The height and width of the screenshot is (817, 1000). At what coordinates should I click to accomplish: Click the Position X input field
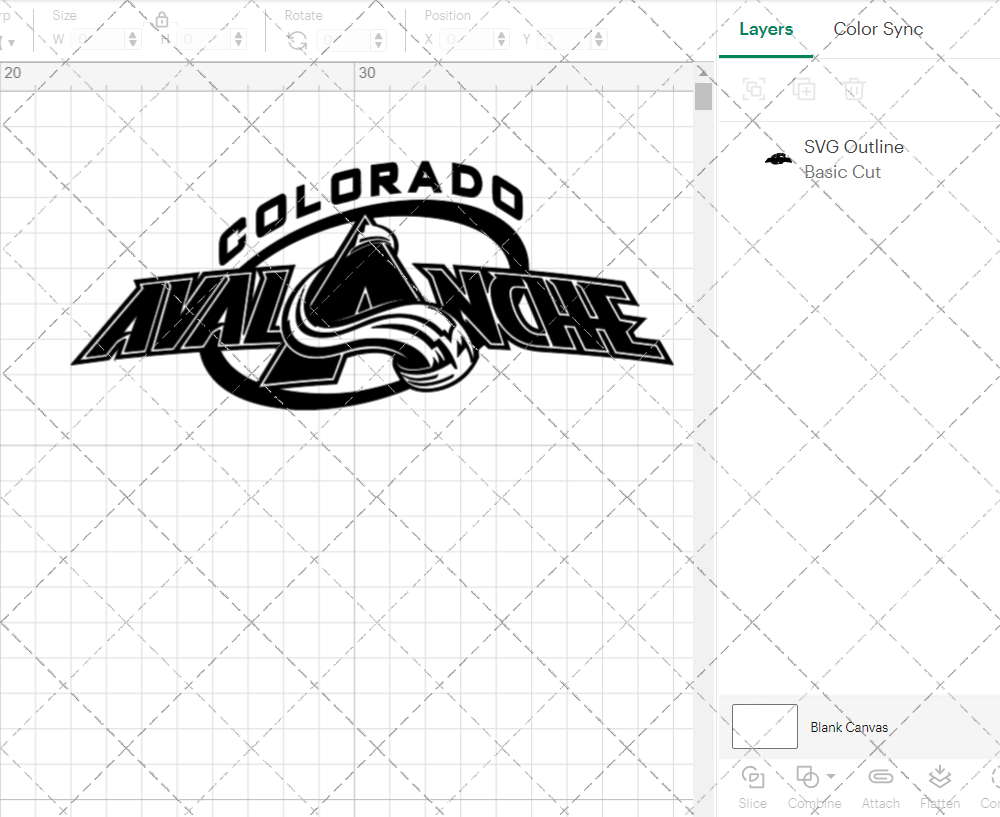pos(467,40)
